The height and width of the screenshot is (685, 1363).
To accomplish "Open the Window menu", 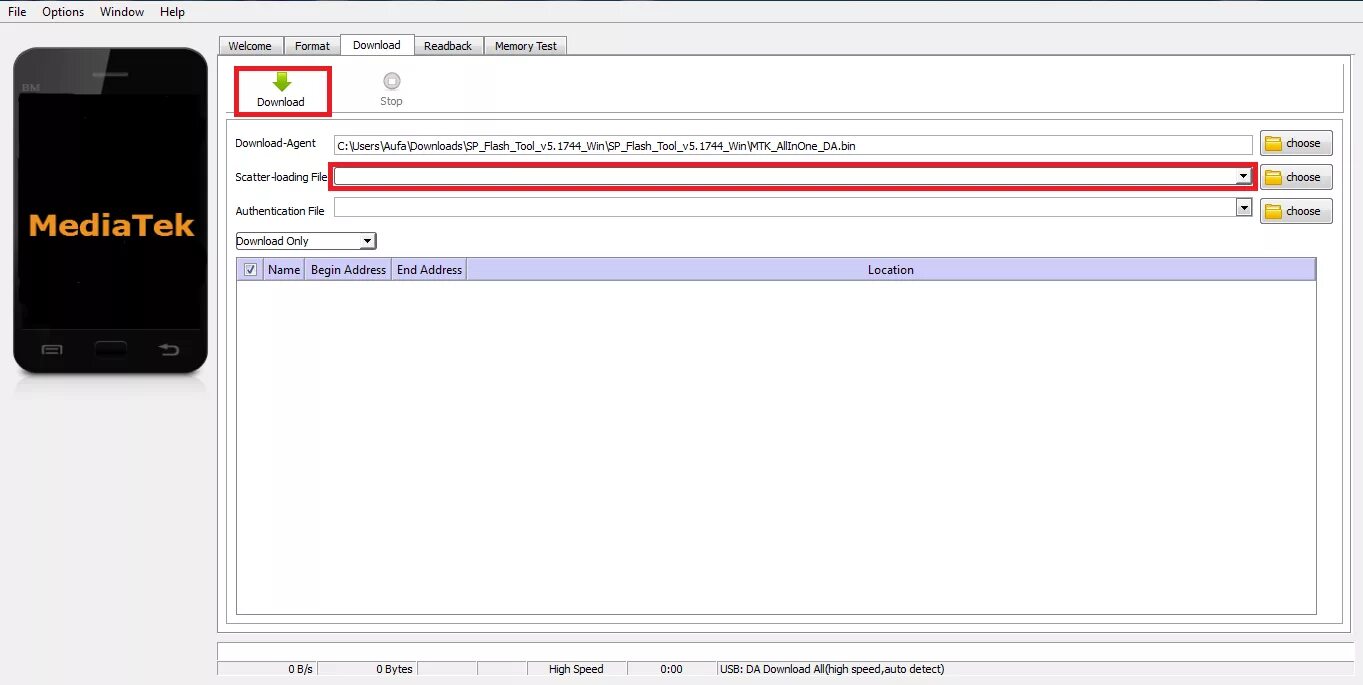I will (x=122, y=12).
